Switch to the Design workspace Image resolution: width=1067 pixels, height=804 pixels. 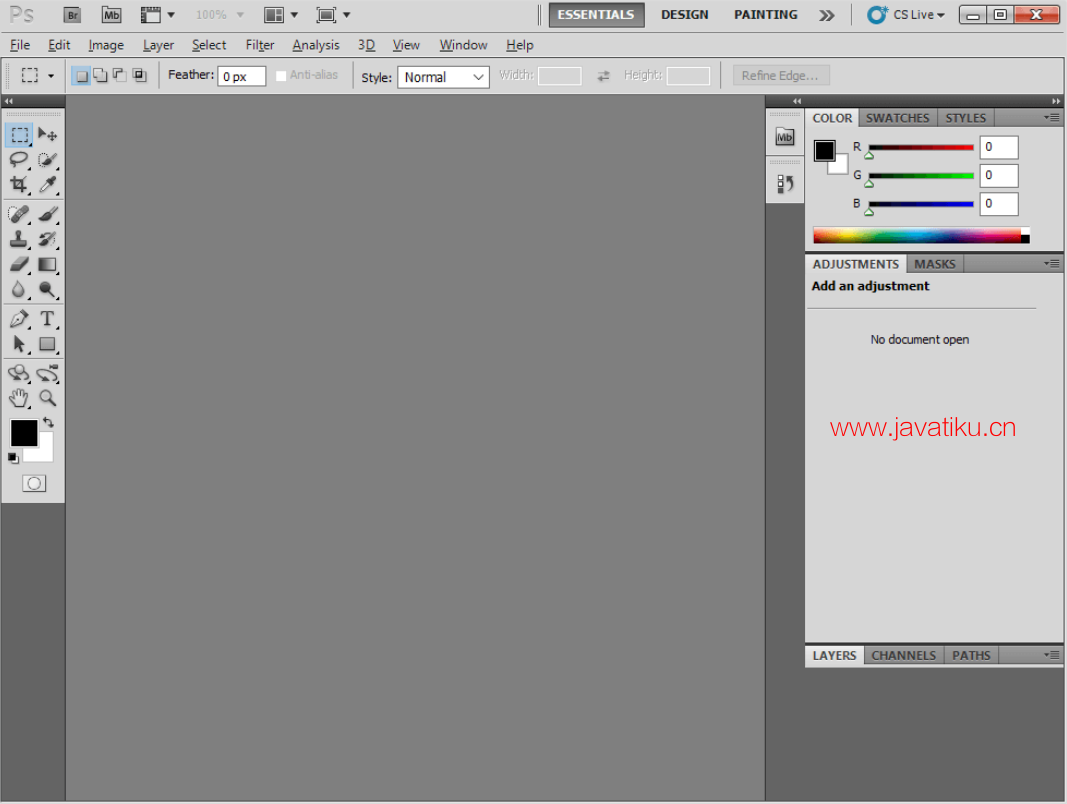point(685,15)
